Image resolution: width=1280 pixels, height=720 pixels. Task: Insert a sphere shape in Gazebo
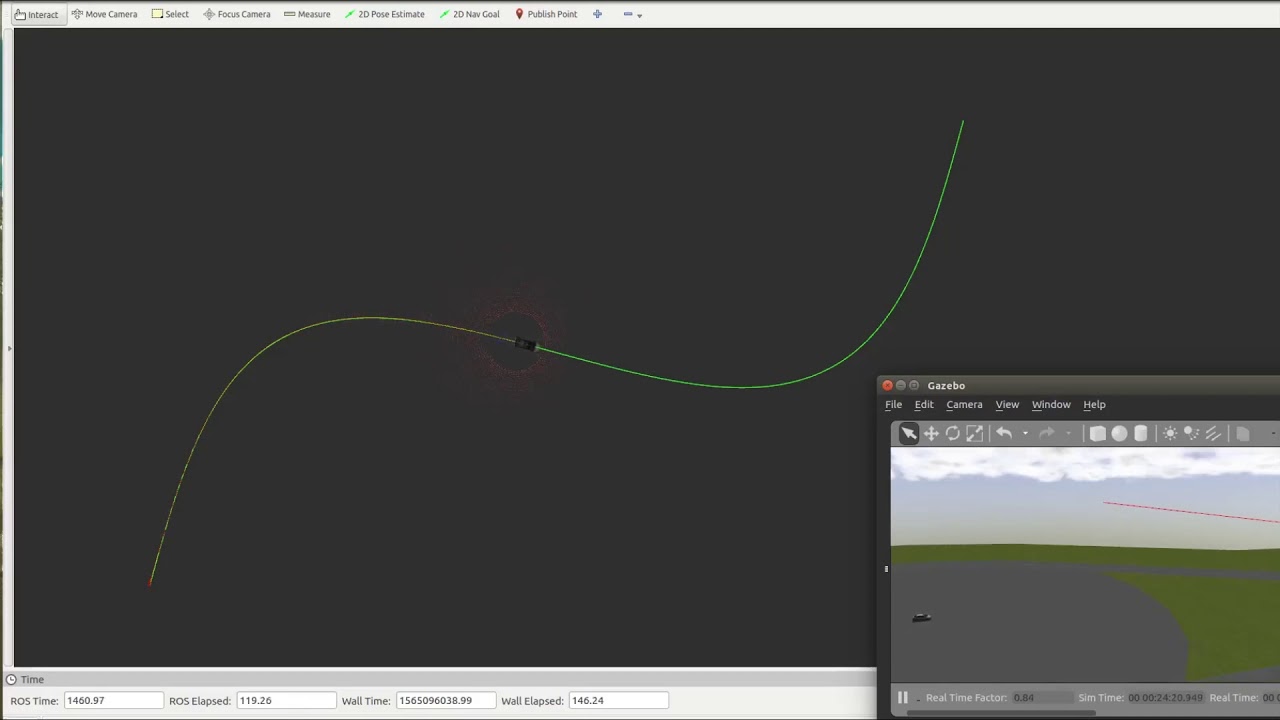click(1119, 433)
